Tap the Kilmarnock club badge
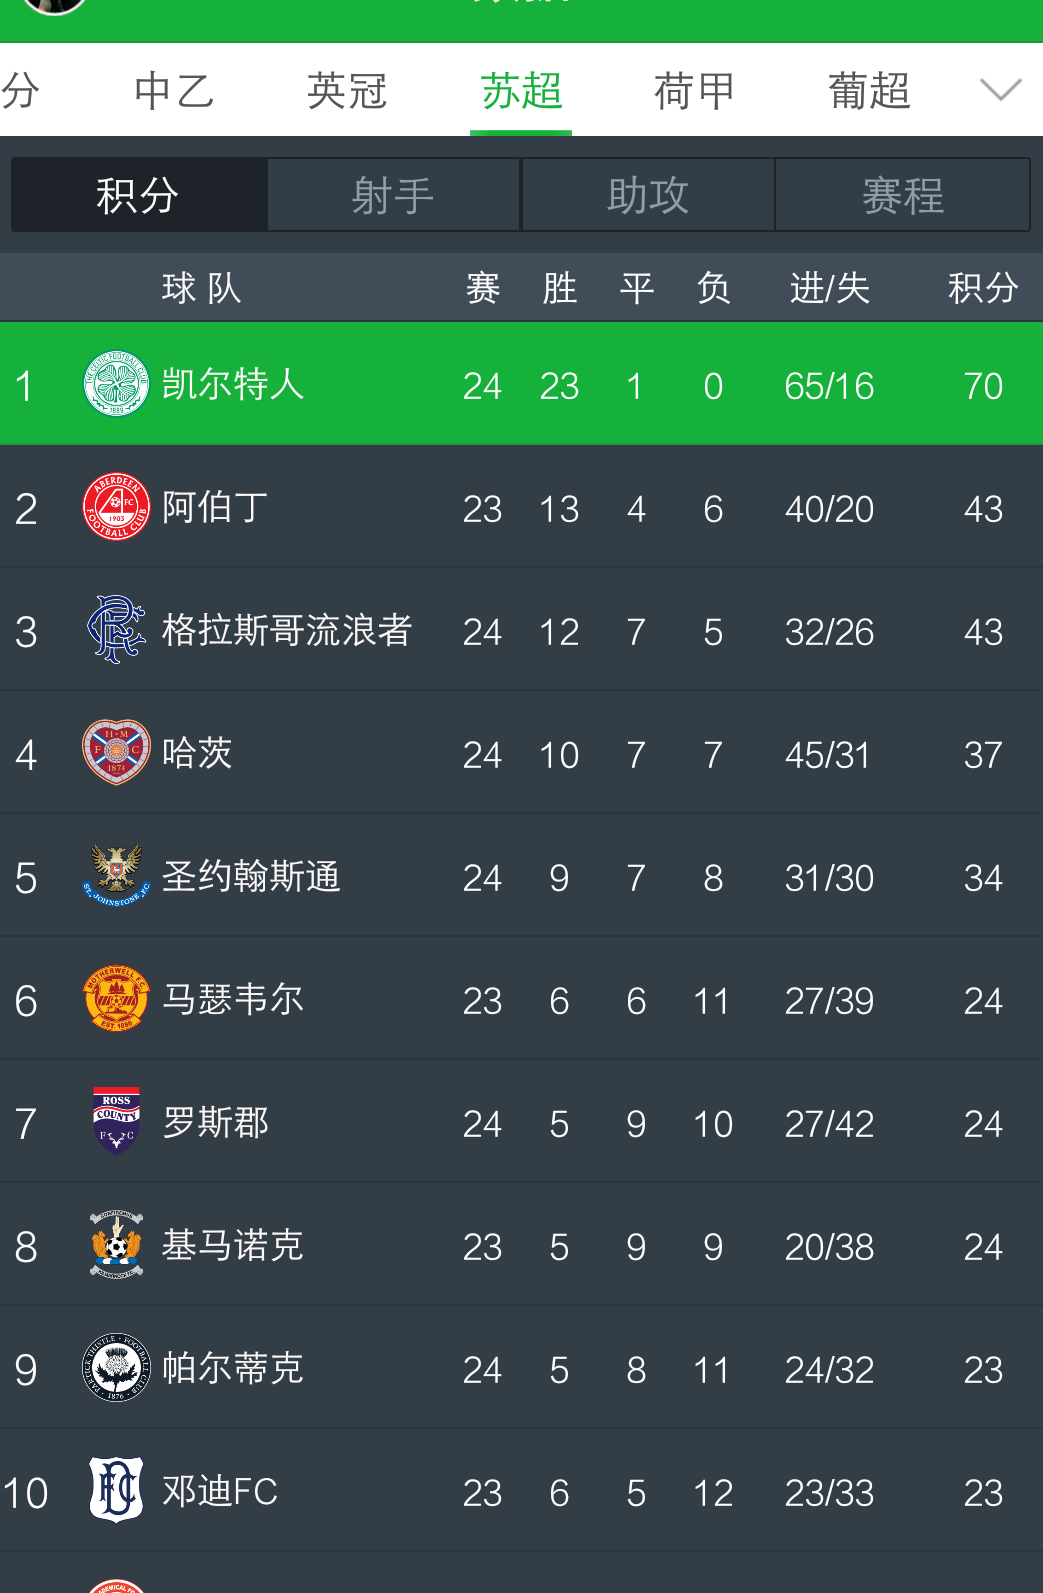Viewport: 1043px width, 1593px height. [x=116, y=1245]
